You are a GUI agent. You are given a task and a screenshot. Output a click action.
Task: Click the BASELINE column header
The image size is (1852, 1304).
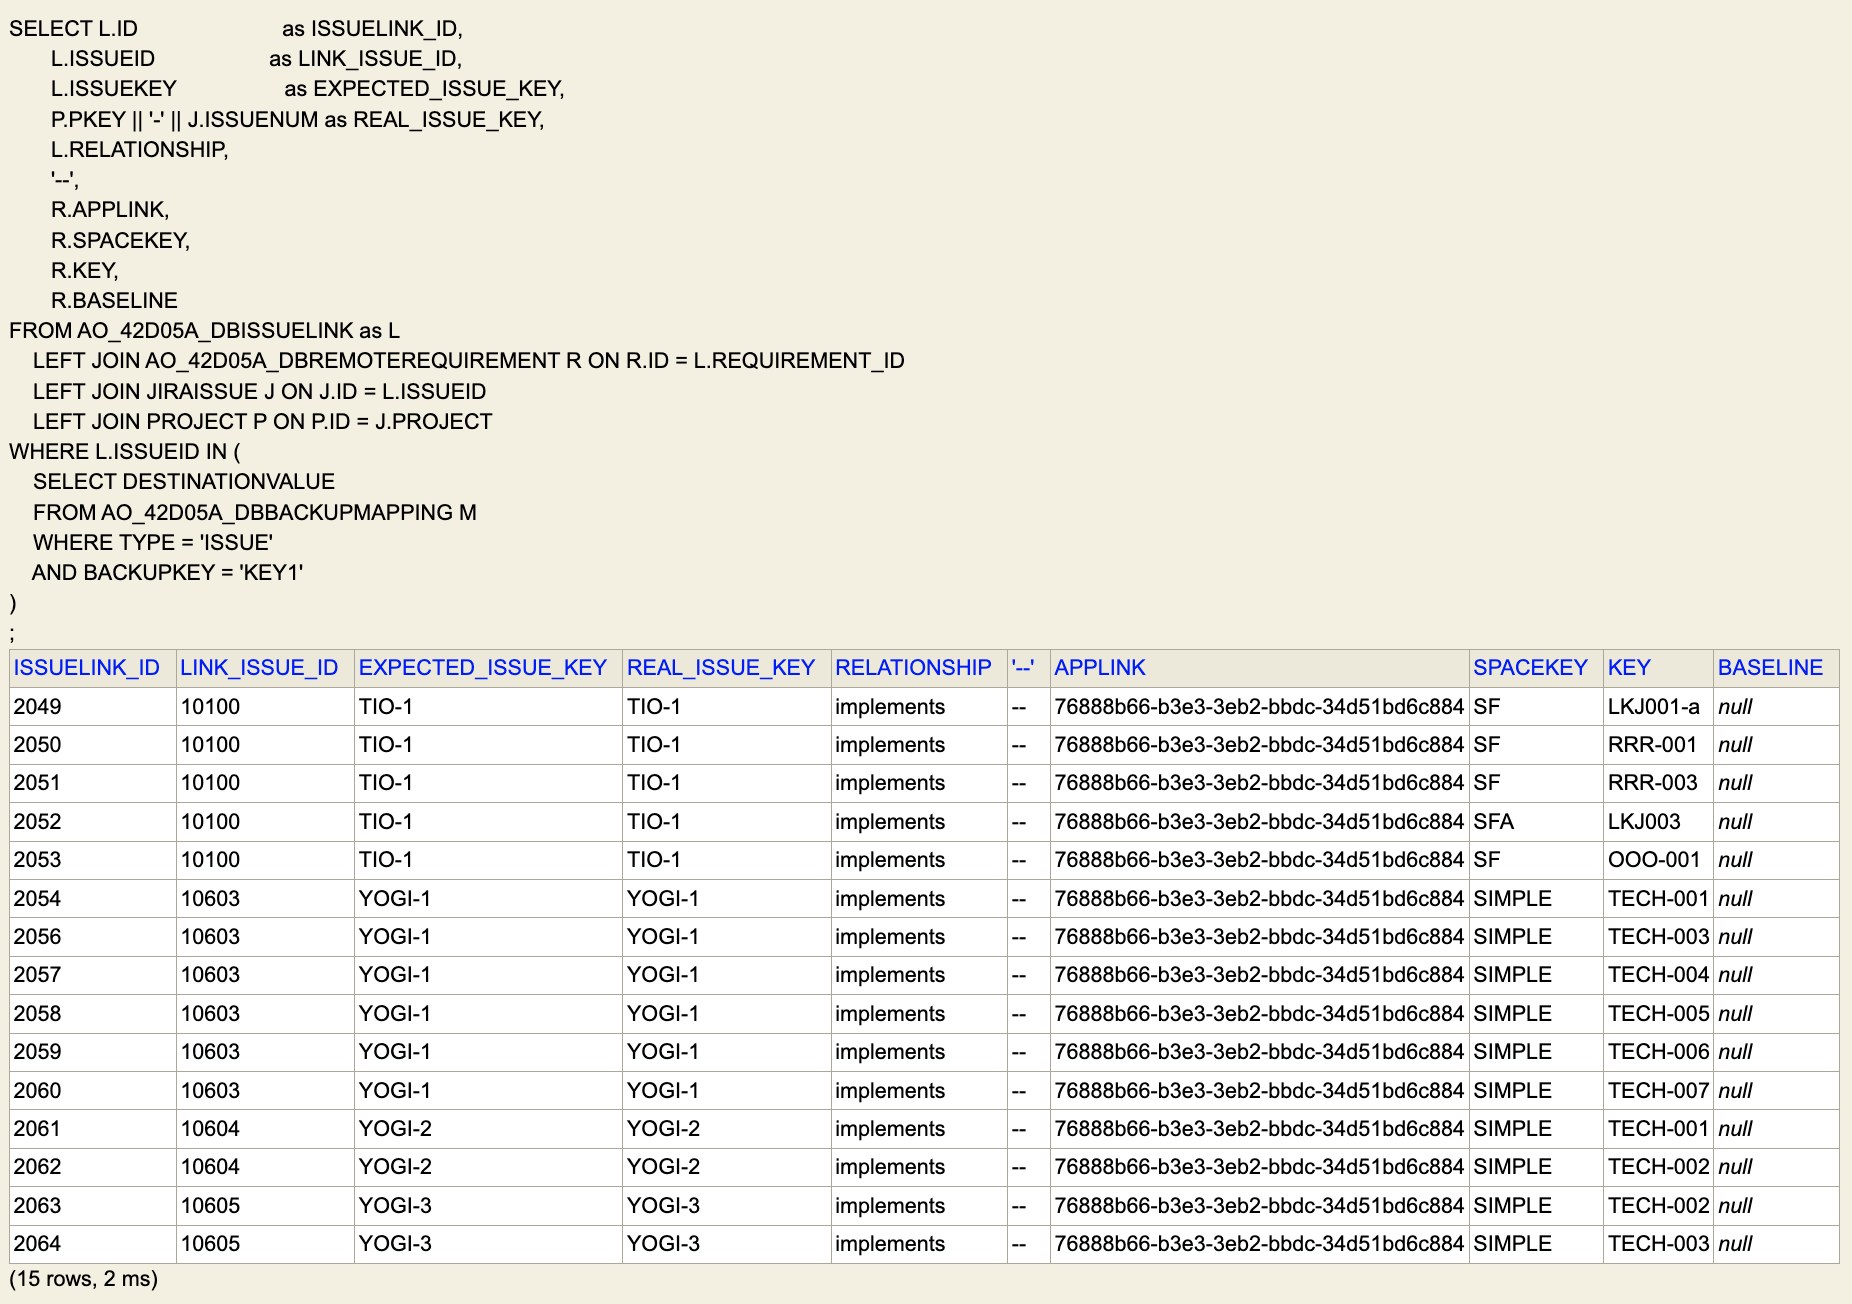(x=1770, y=667)
